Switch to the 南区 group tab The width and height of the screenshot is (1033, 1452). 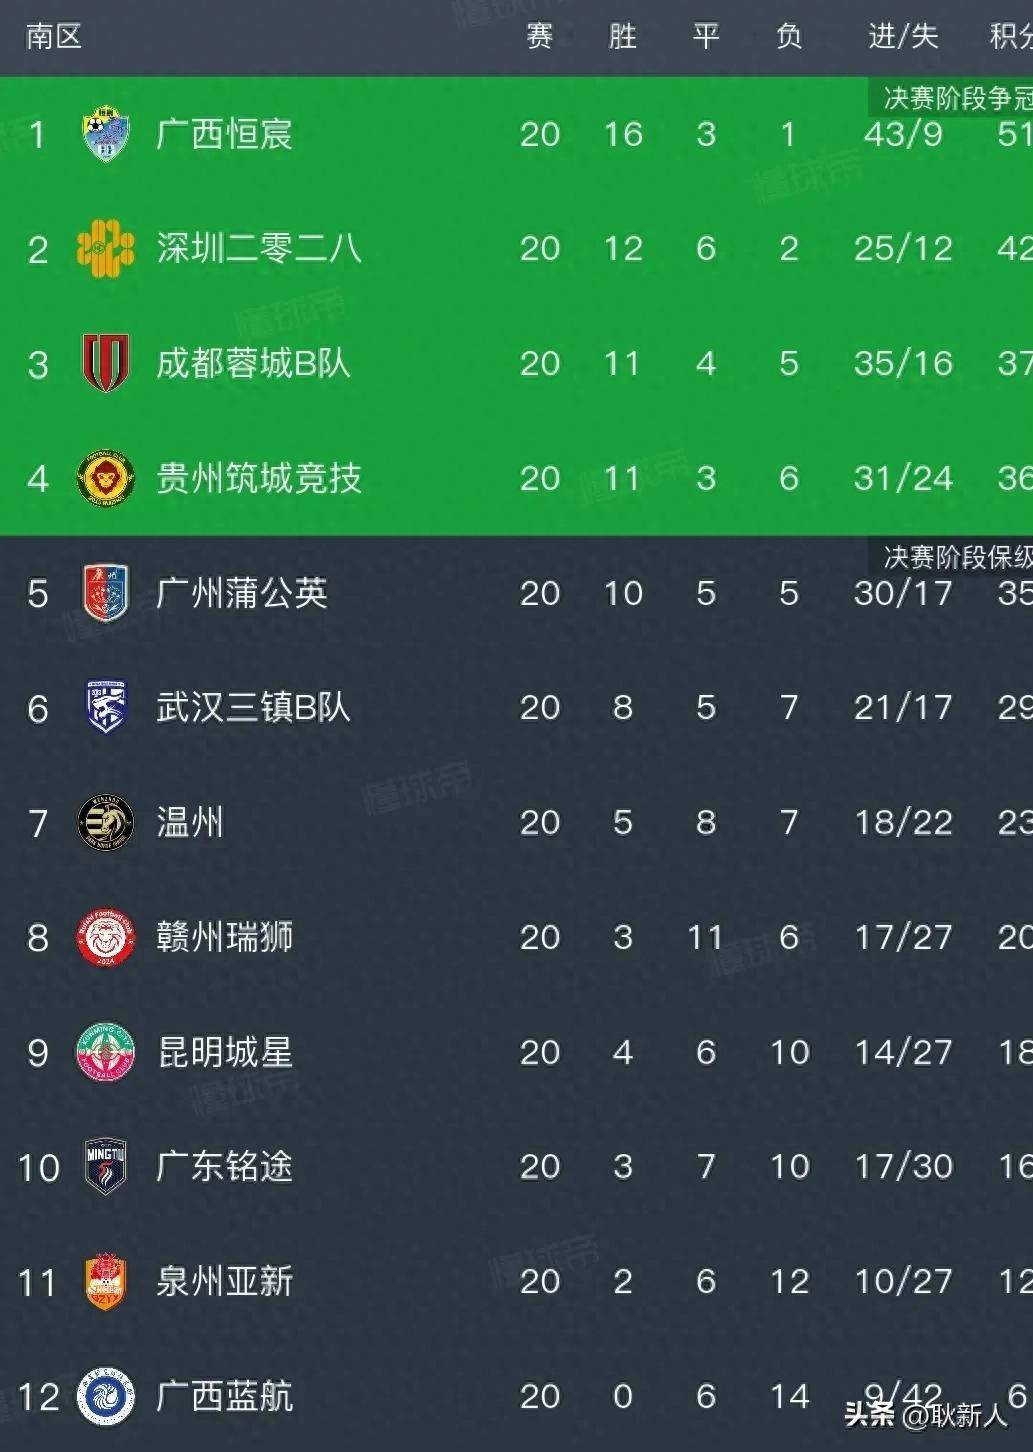tap(53, 37)
